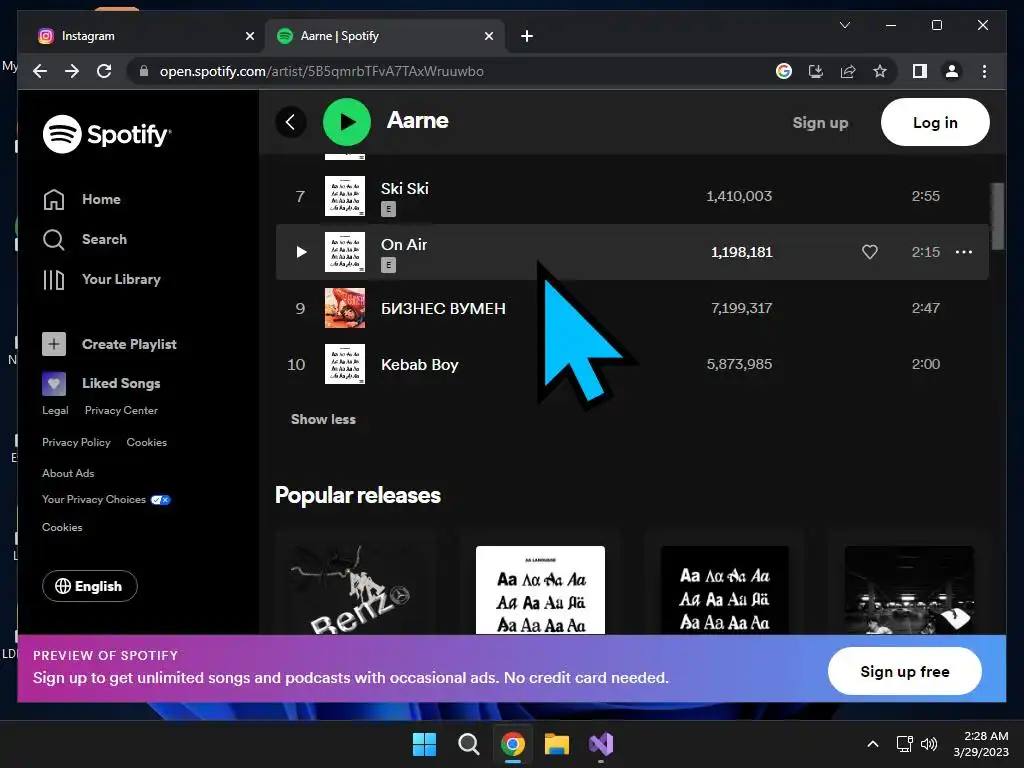The height and width of the screenshot is (768, 1024).
Task: Open the БИЗНЕС ВУМЕН song title
Action: pos(443,308)
